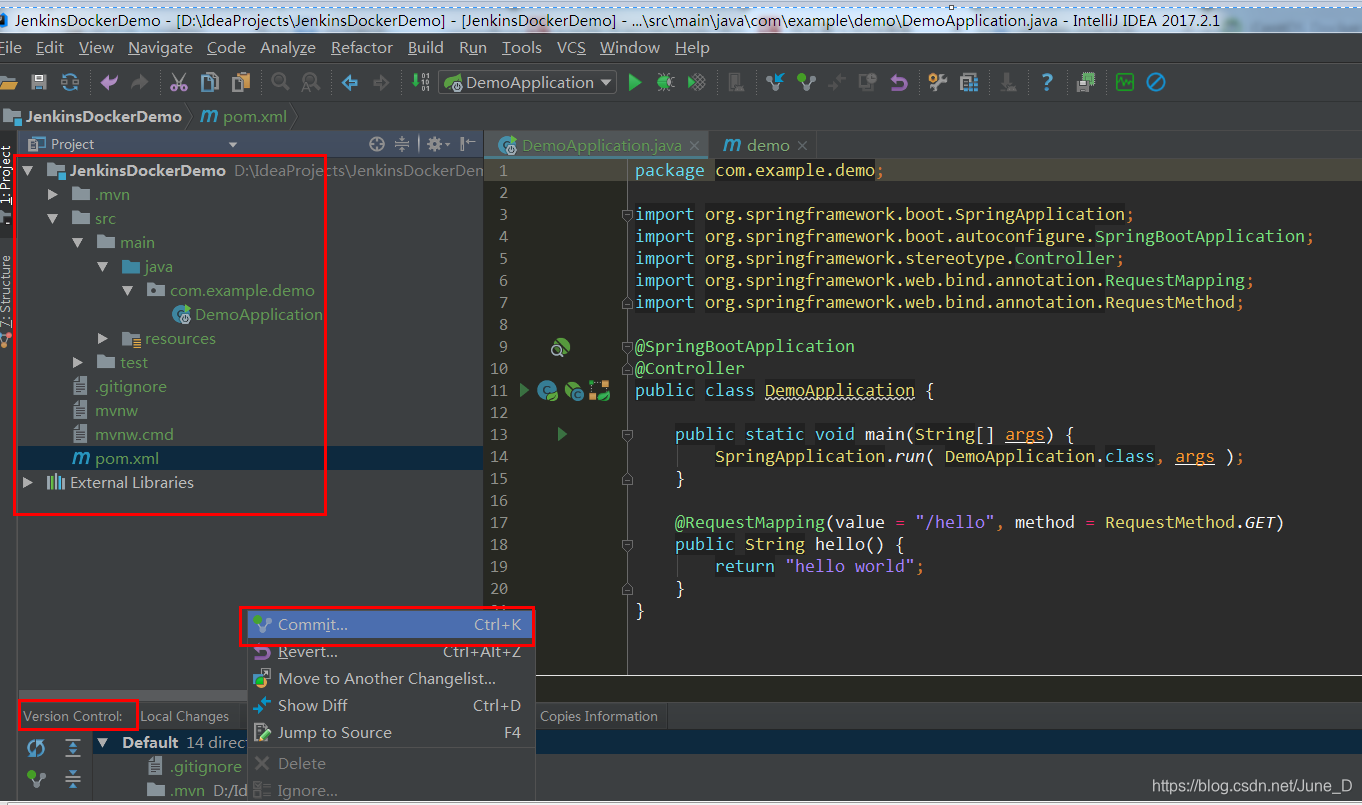Select Revert... in the context menu
Screen dimensions: 1362x805
pos(390,652)
